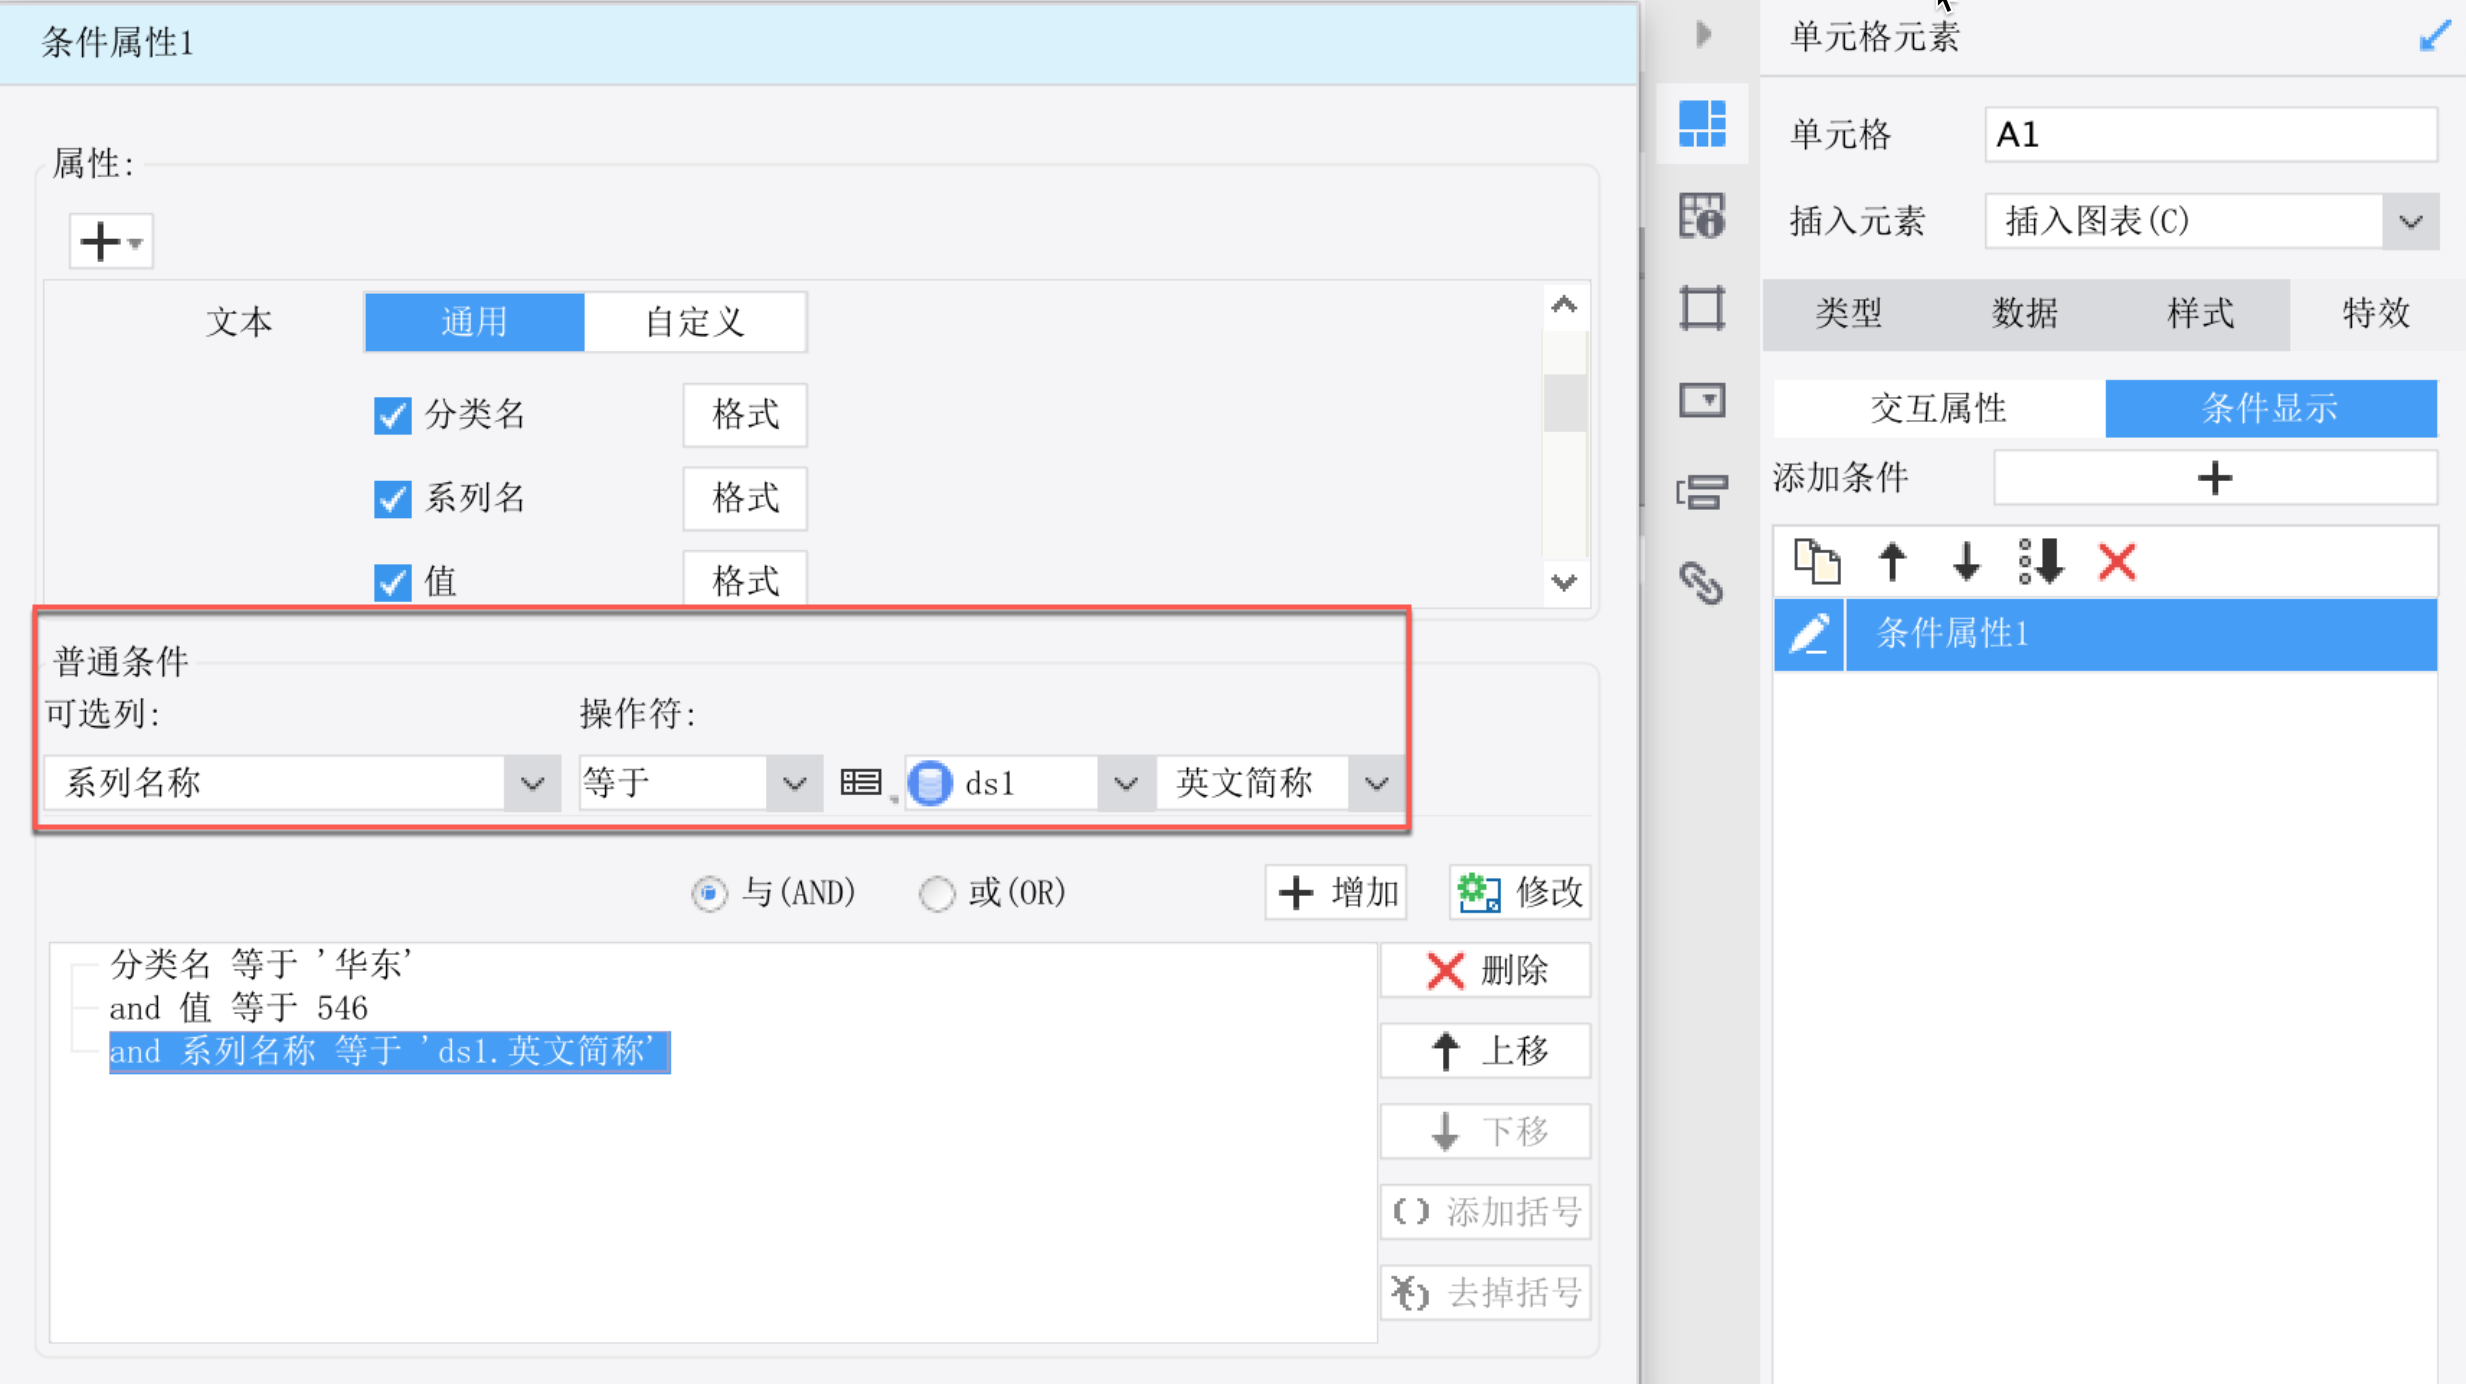The width and height of the screenshot is (2466, 1384).
Task: Move condition up with arrow icon
Action: [x=1892, y=561]
